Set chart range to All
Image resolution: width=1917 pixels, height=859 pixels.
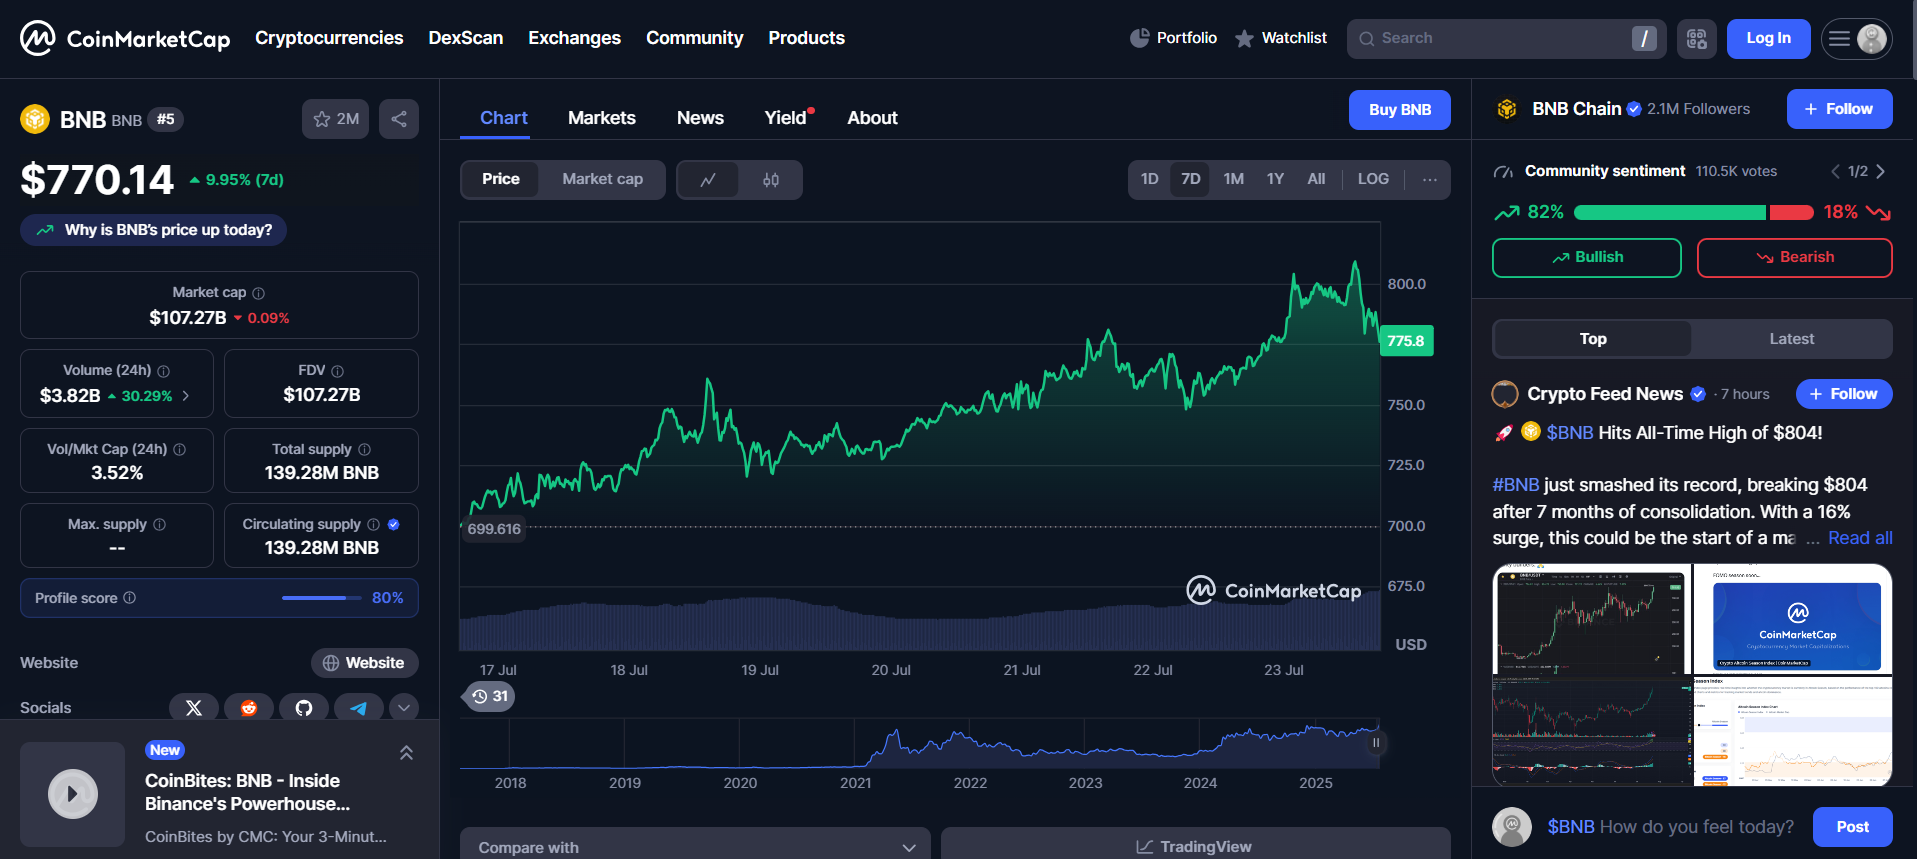pyautogui.click(x=1316, y=179)
